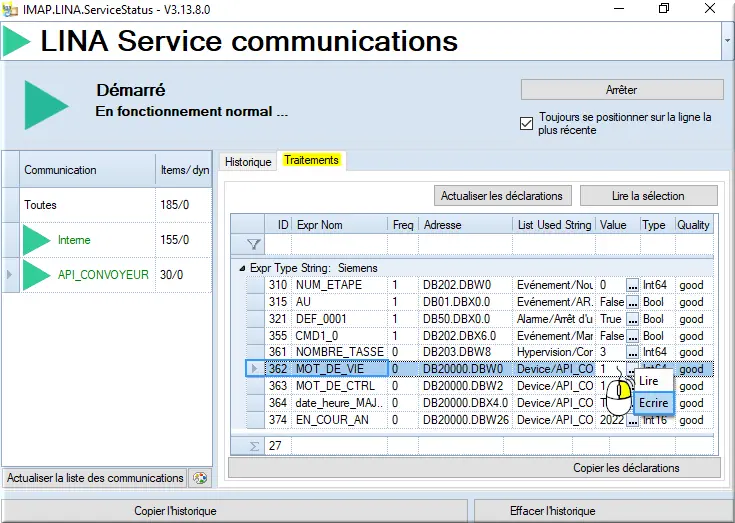Open the ellipsis button for CMD1_0 value
Image resolution: width=735 pixels, height=523 pixels.
(632, 336)
